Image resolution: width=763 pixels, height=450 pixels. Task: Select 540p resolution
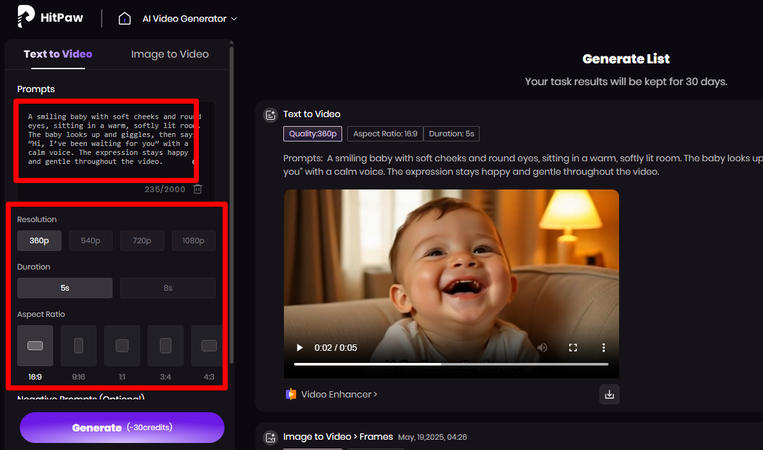91,240
